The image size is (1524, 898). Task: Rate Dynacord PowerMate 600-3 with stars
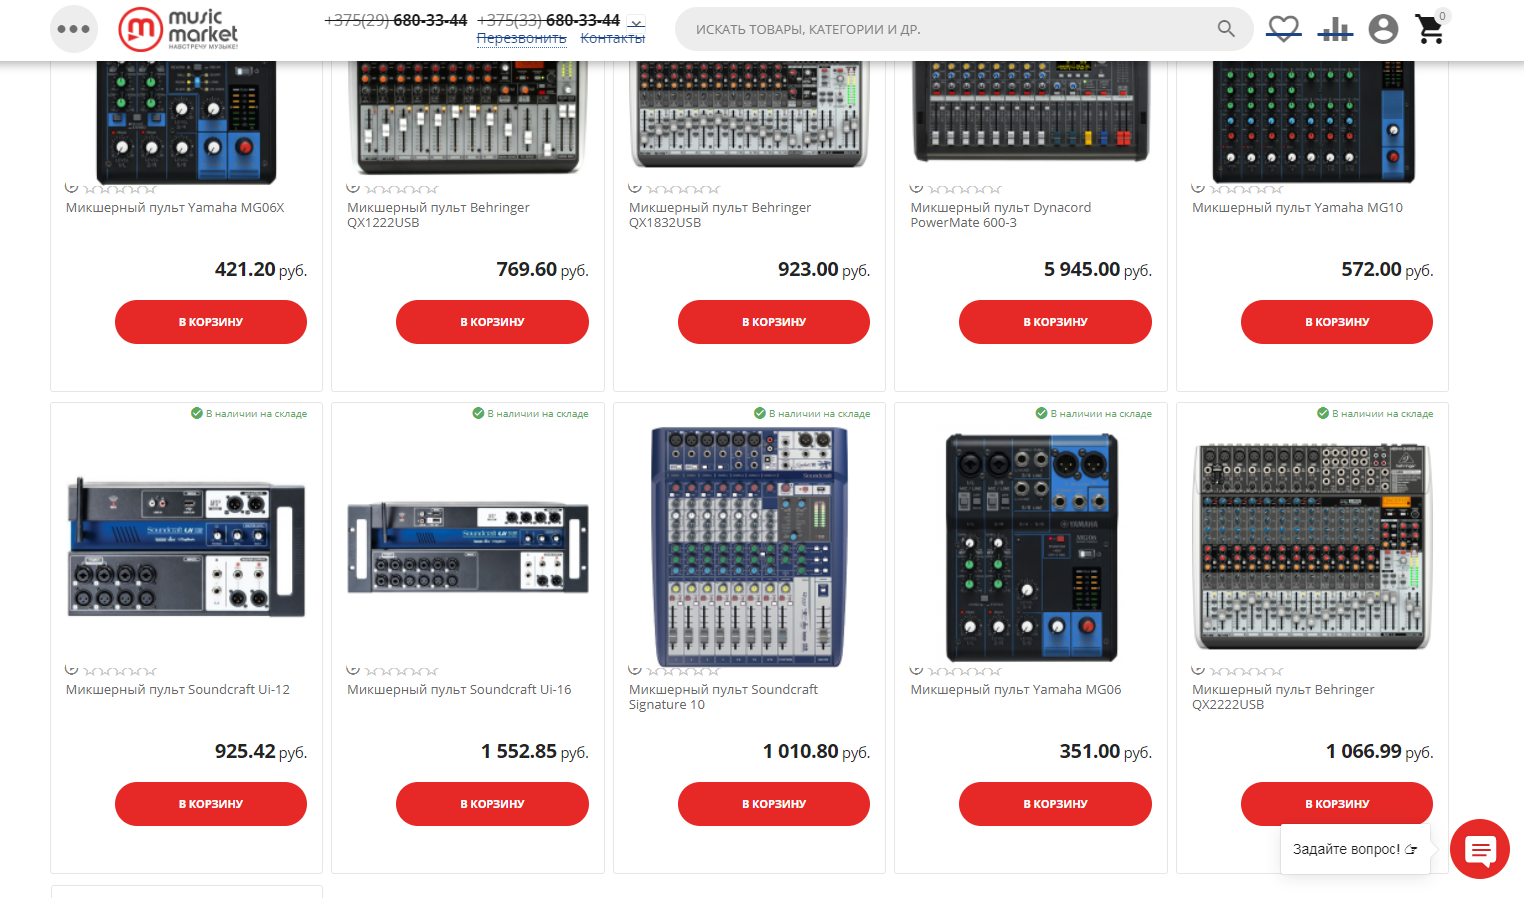pos(964,189)
